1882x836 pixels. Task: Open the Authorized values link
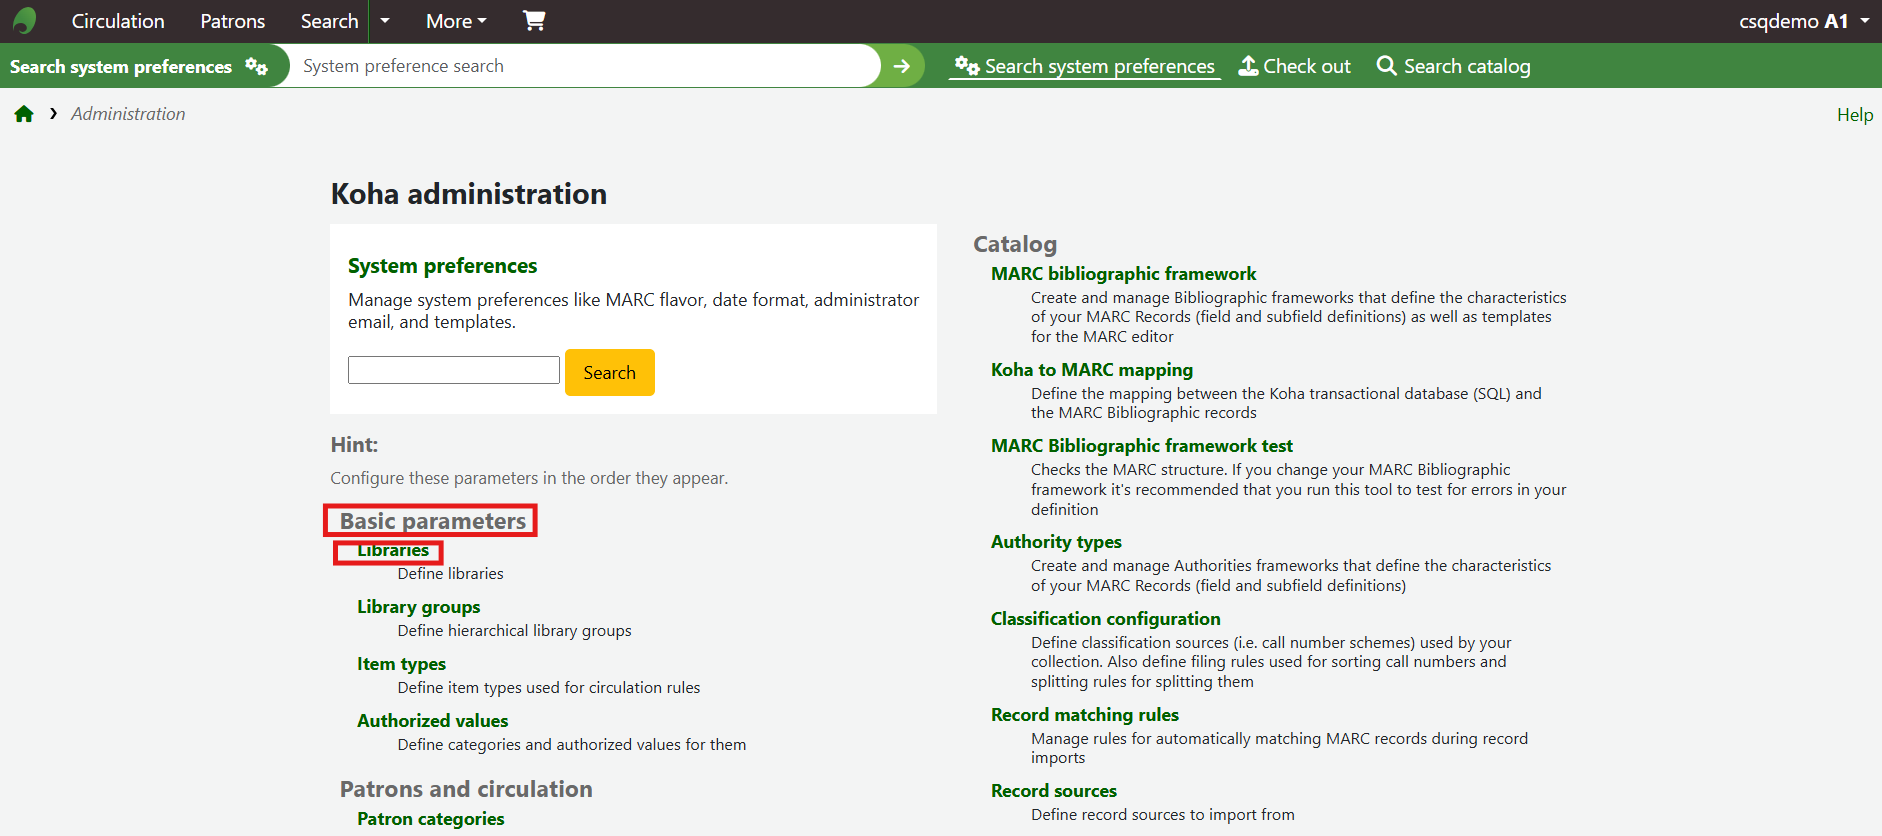pyautogui.click(x=432, y=721)
